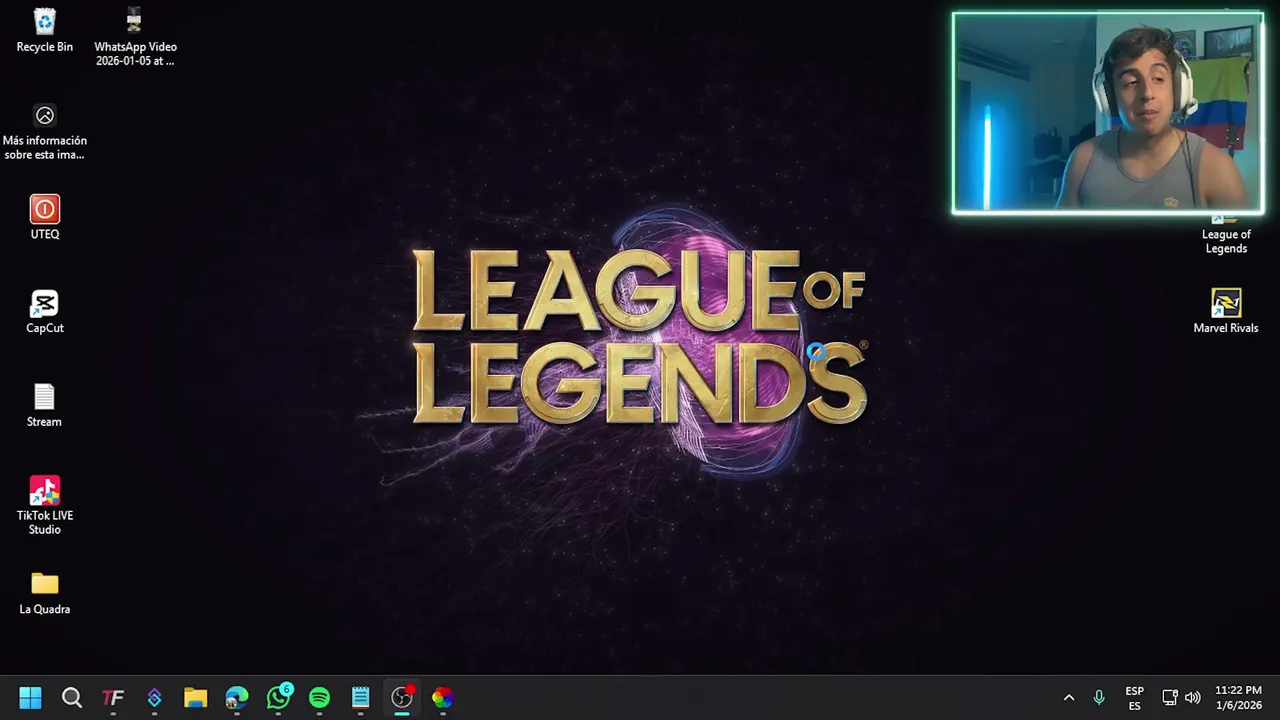Open WhatsApp with 6 unread badge
1280x720 pixels.
[x=279, y=697]
